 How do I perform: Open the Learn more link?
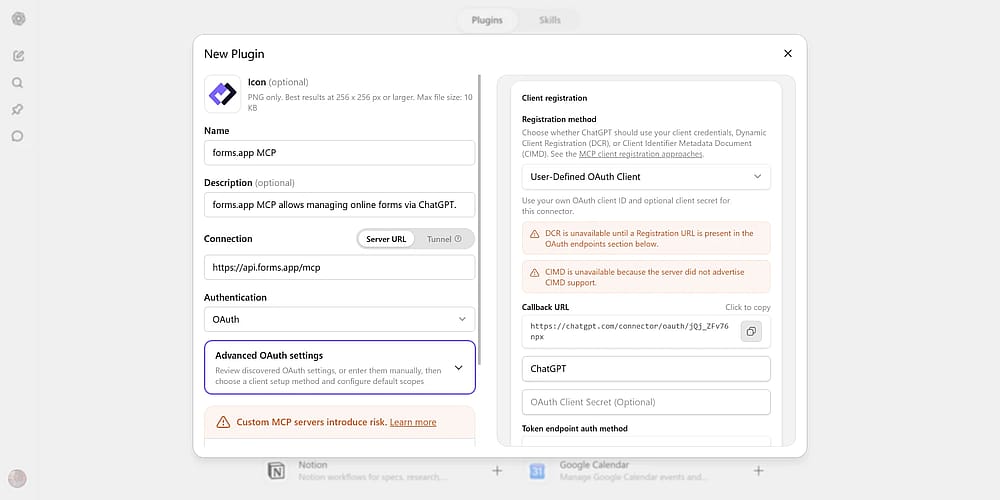pyautogui.click(x=413, y=422)
